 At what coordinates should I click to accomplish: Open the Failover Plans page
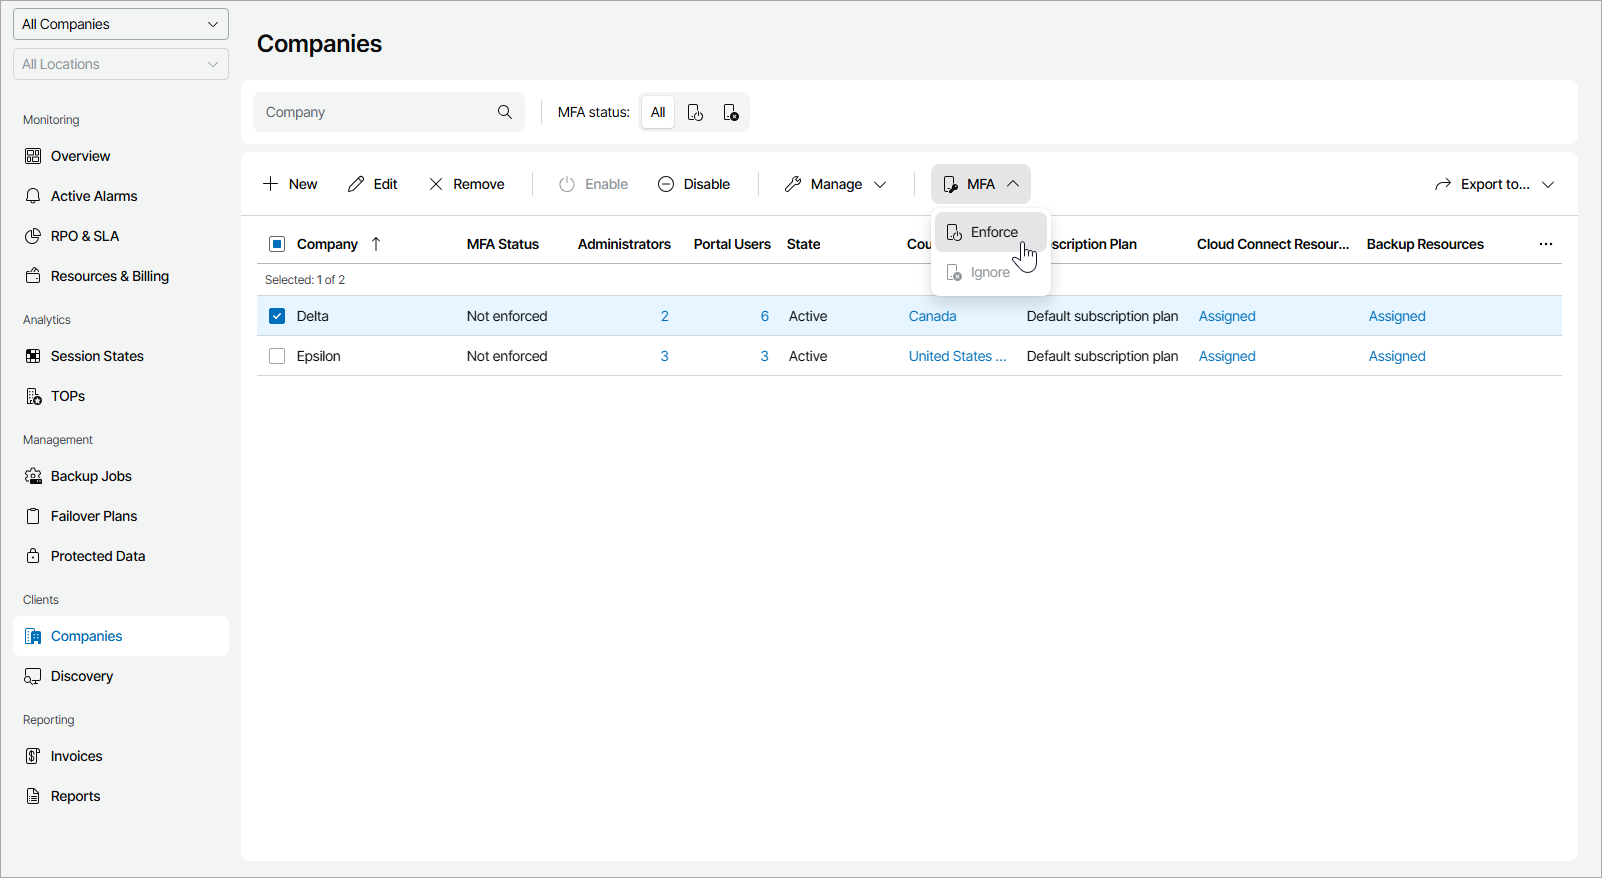pos(121,516)
